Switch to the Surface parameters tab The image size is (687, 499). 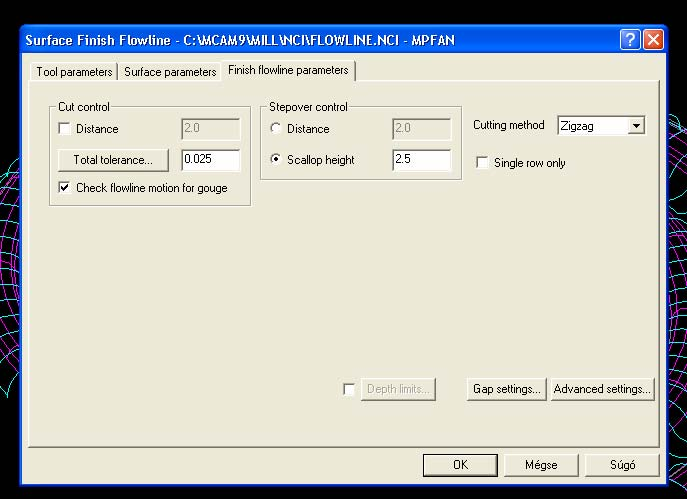point(170,72)
